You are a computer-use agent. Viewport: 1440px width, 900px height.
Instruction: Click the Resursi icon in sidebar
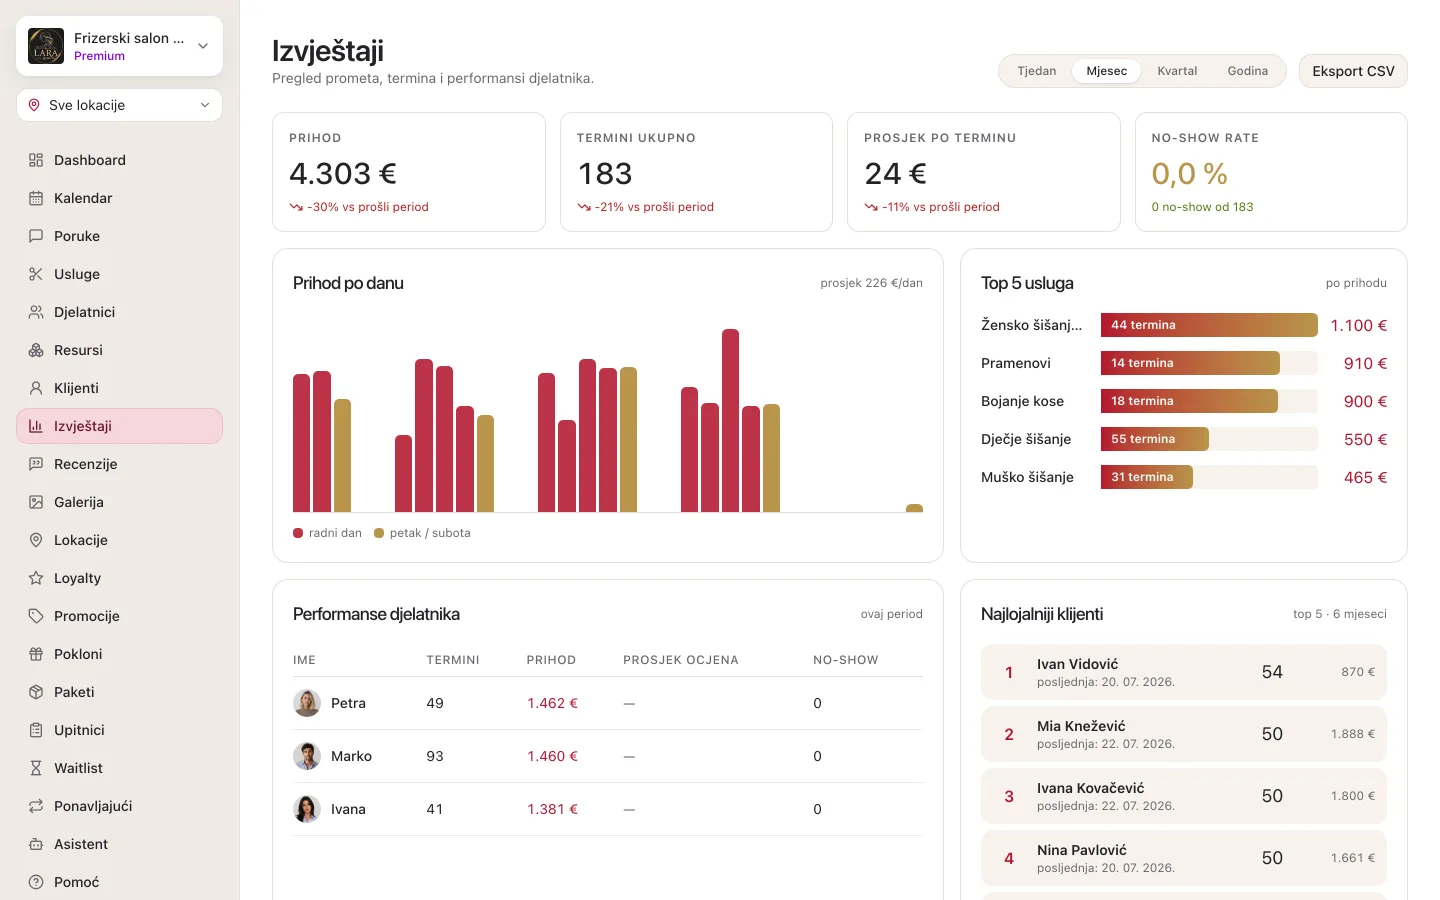point(36,350)
